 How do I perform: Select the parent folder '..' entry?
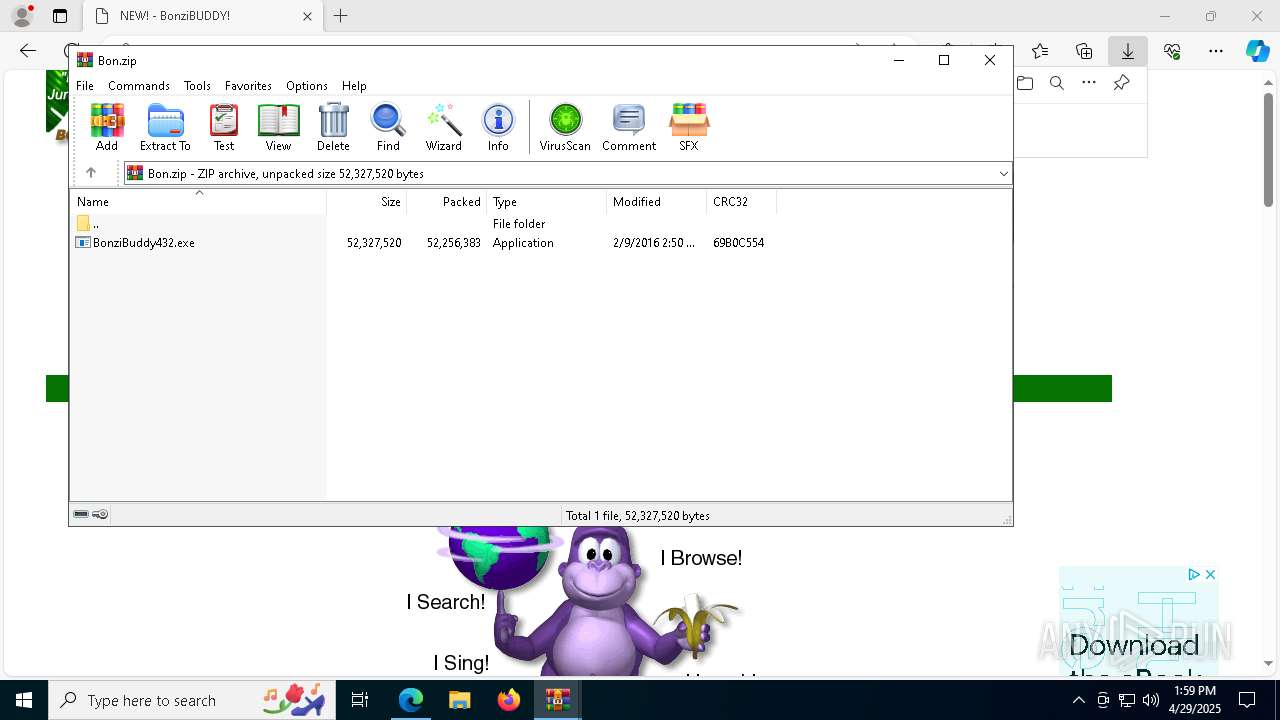click(x=88, y=224)
